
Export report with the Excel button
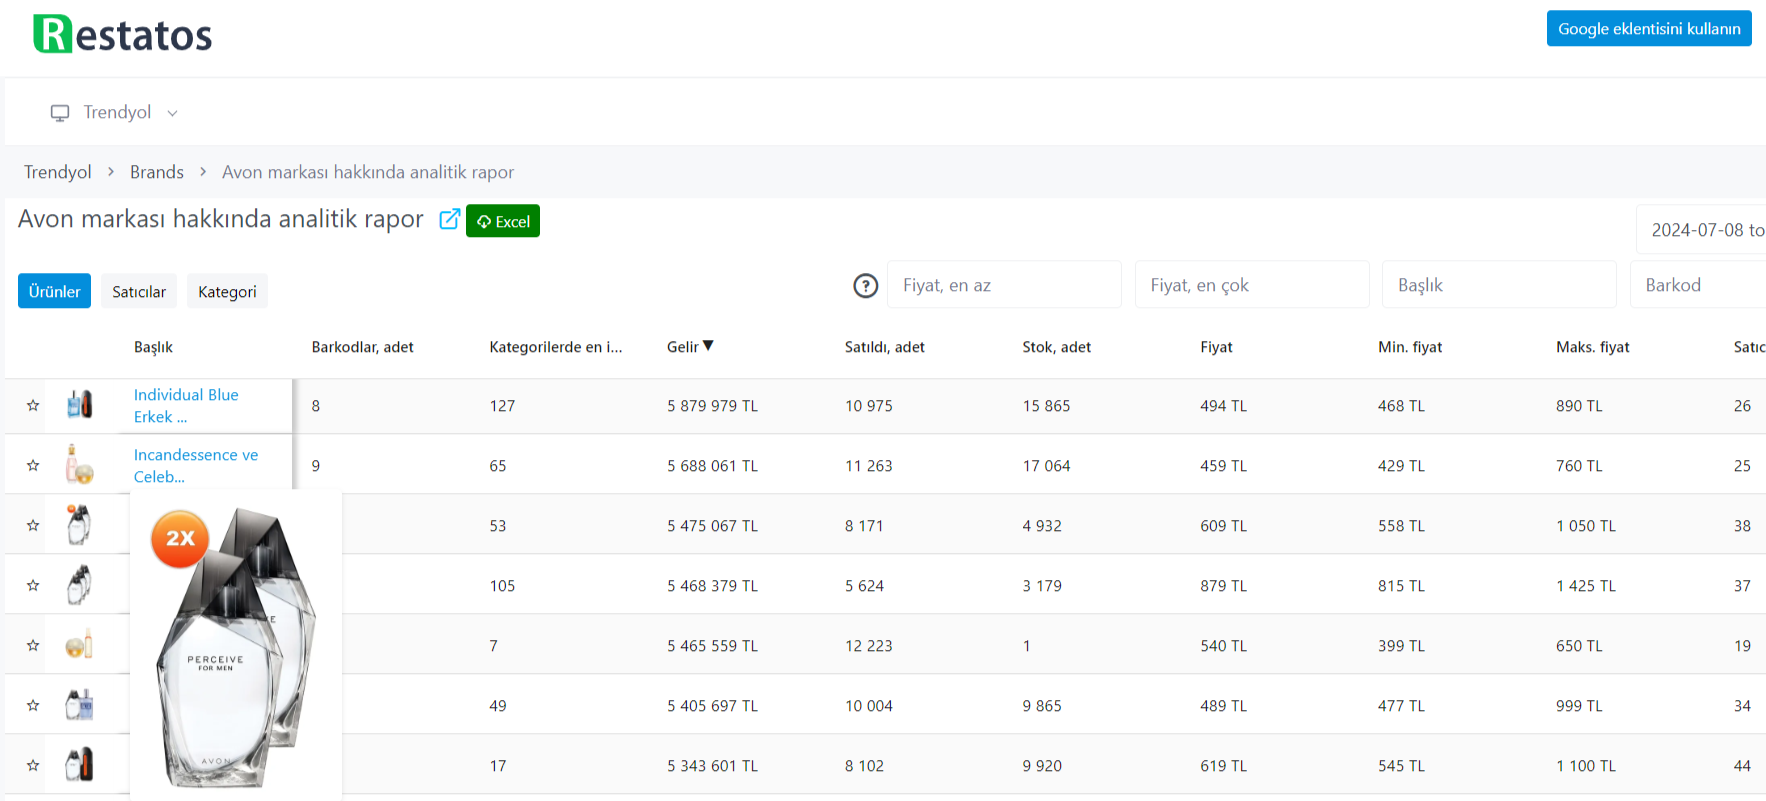click(x=503, y=221)
